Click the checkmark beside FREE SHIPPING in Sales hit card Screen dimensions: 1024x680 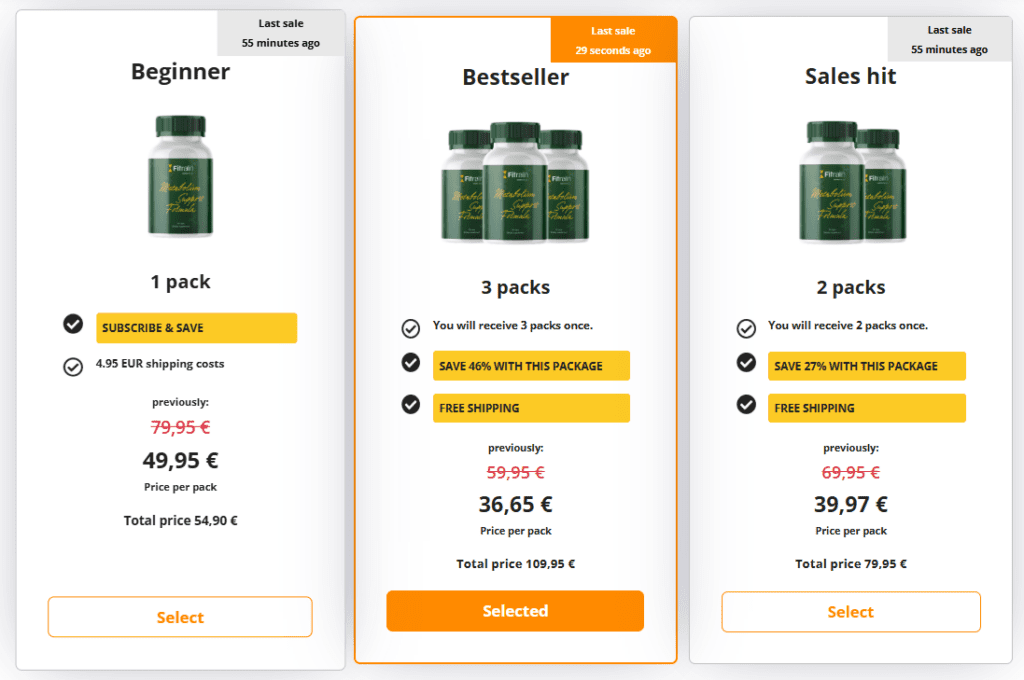coord(746,404)
